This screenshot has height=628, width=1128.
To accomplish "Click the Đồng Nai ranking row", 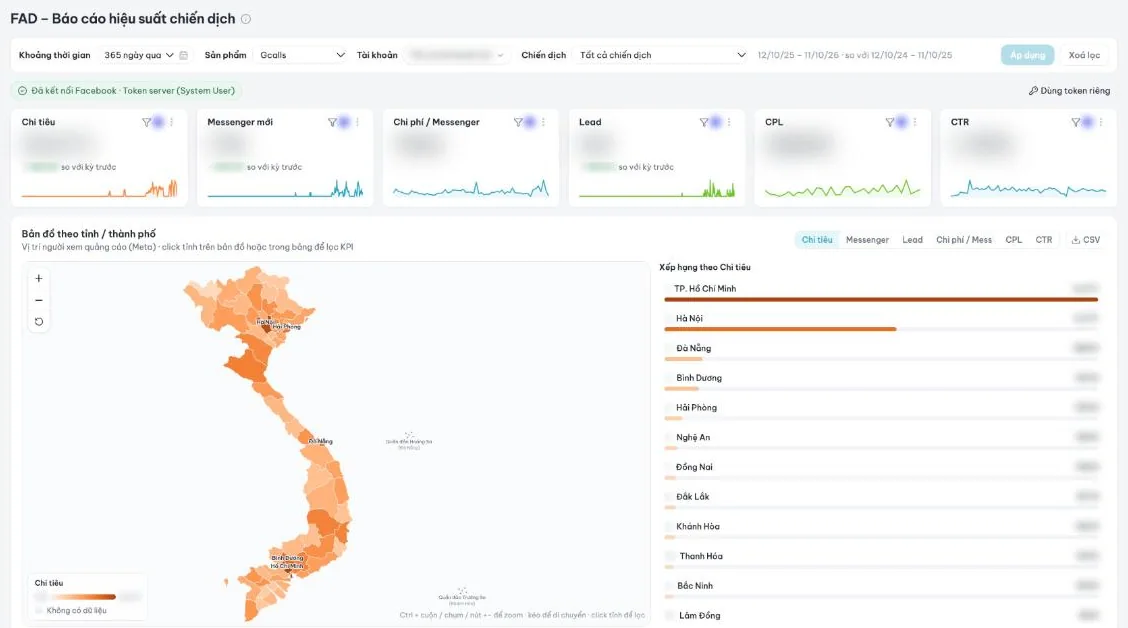I will coord(881,470).
